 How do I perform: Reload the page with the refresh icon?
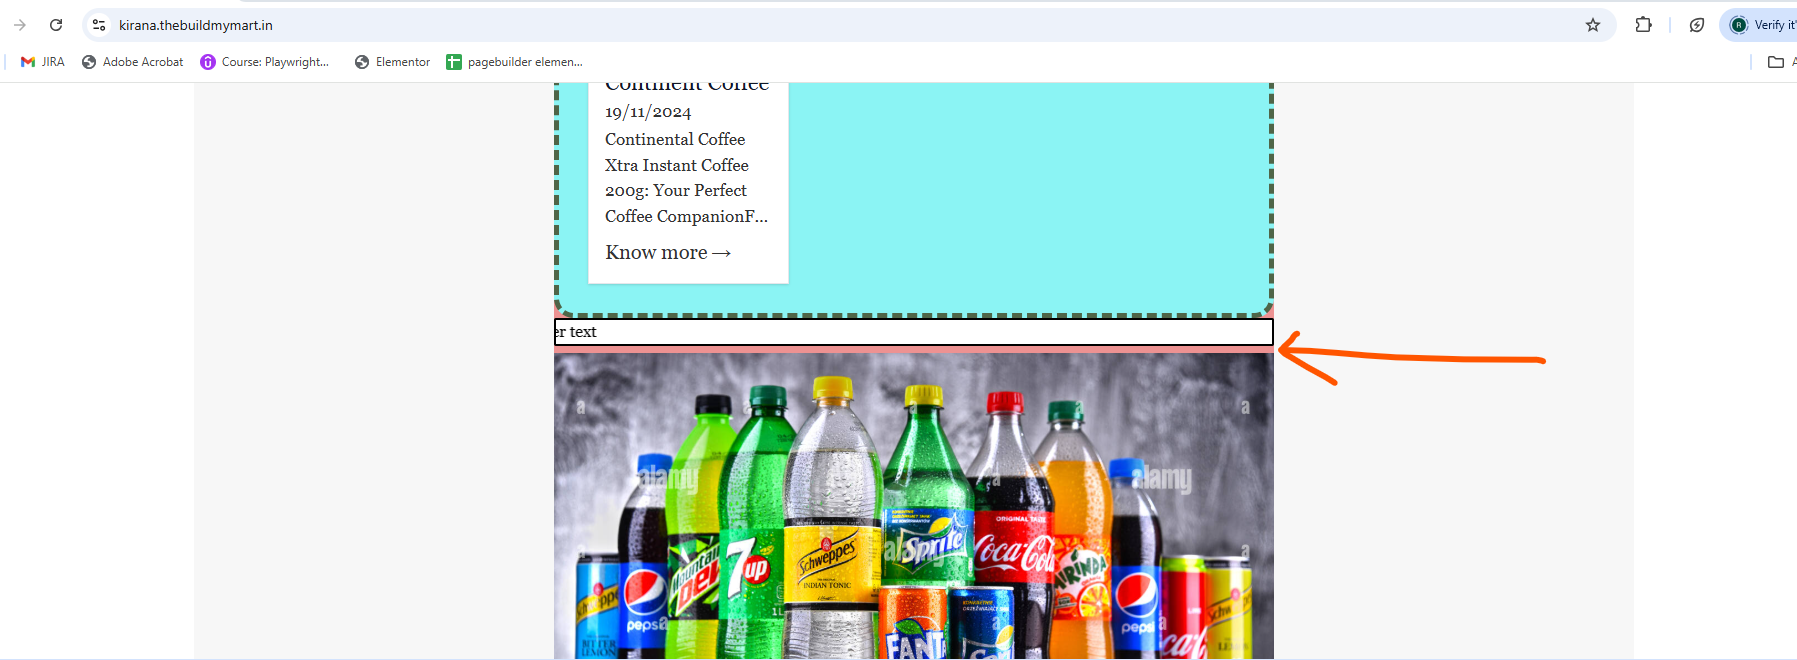[56, 25]
